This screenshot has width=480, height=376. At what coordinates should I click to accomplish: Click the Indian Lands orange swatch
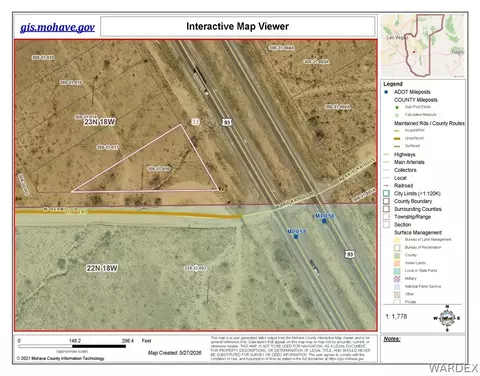pos(397,263)
